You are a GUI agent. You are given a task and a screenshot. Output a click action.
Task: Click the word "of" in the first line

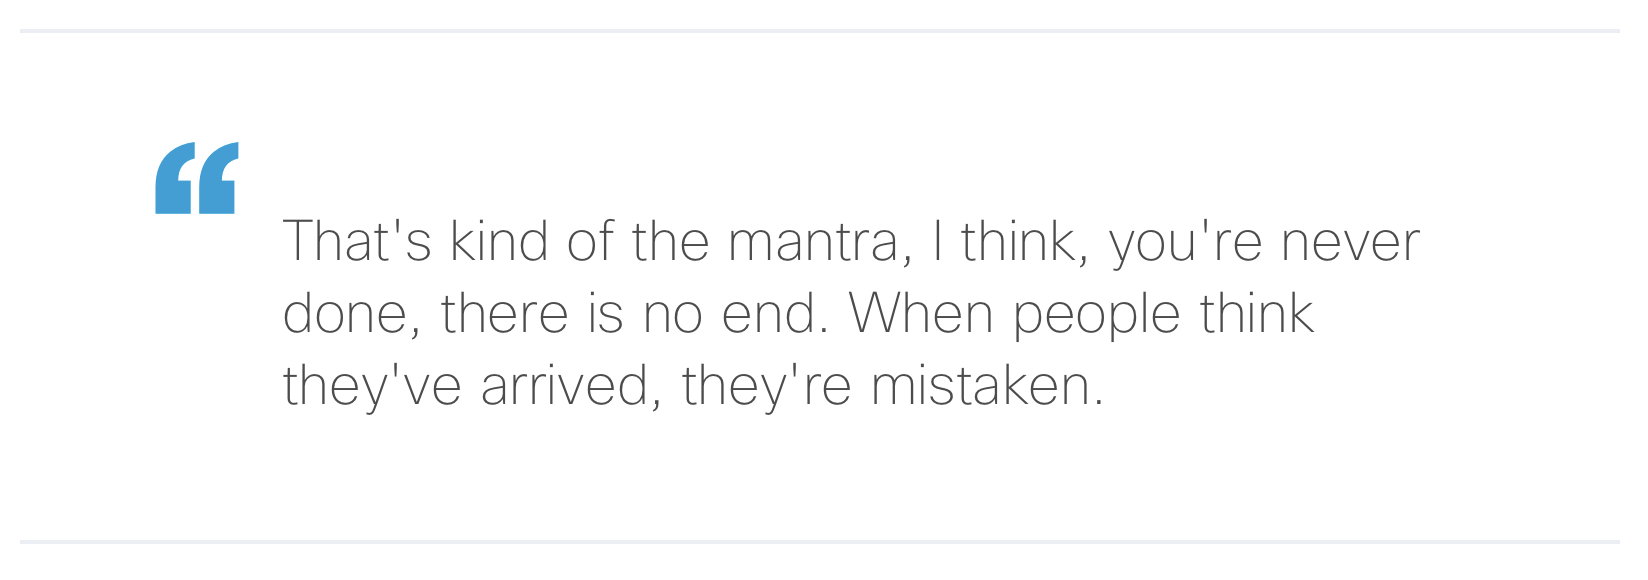point(590,242)
